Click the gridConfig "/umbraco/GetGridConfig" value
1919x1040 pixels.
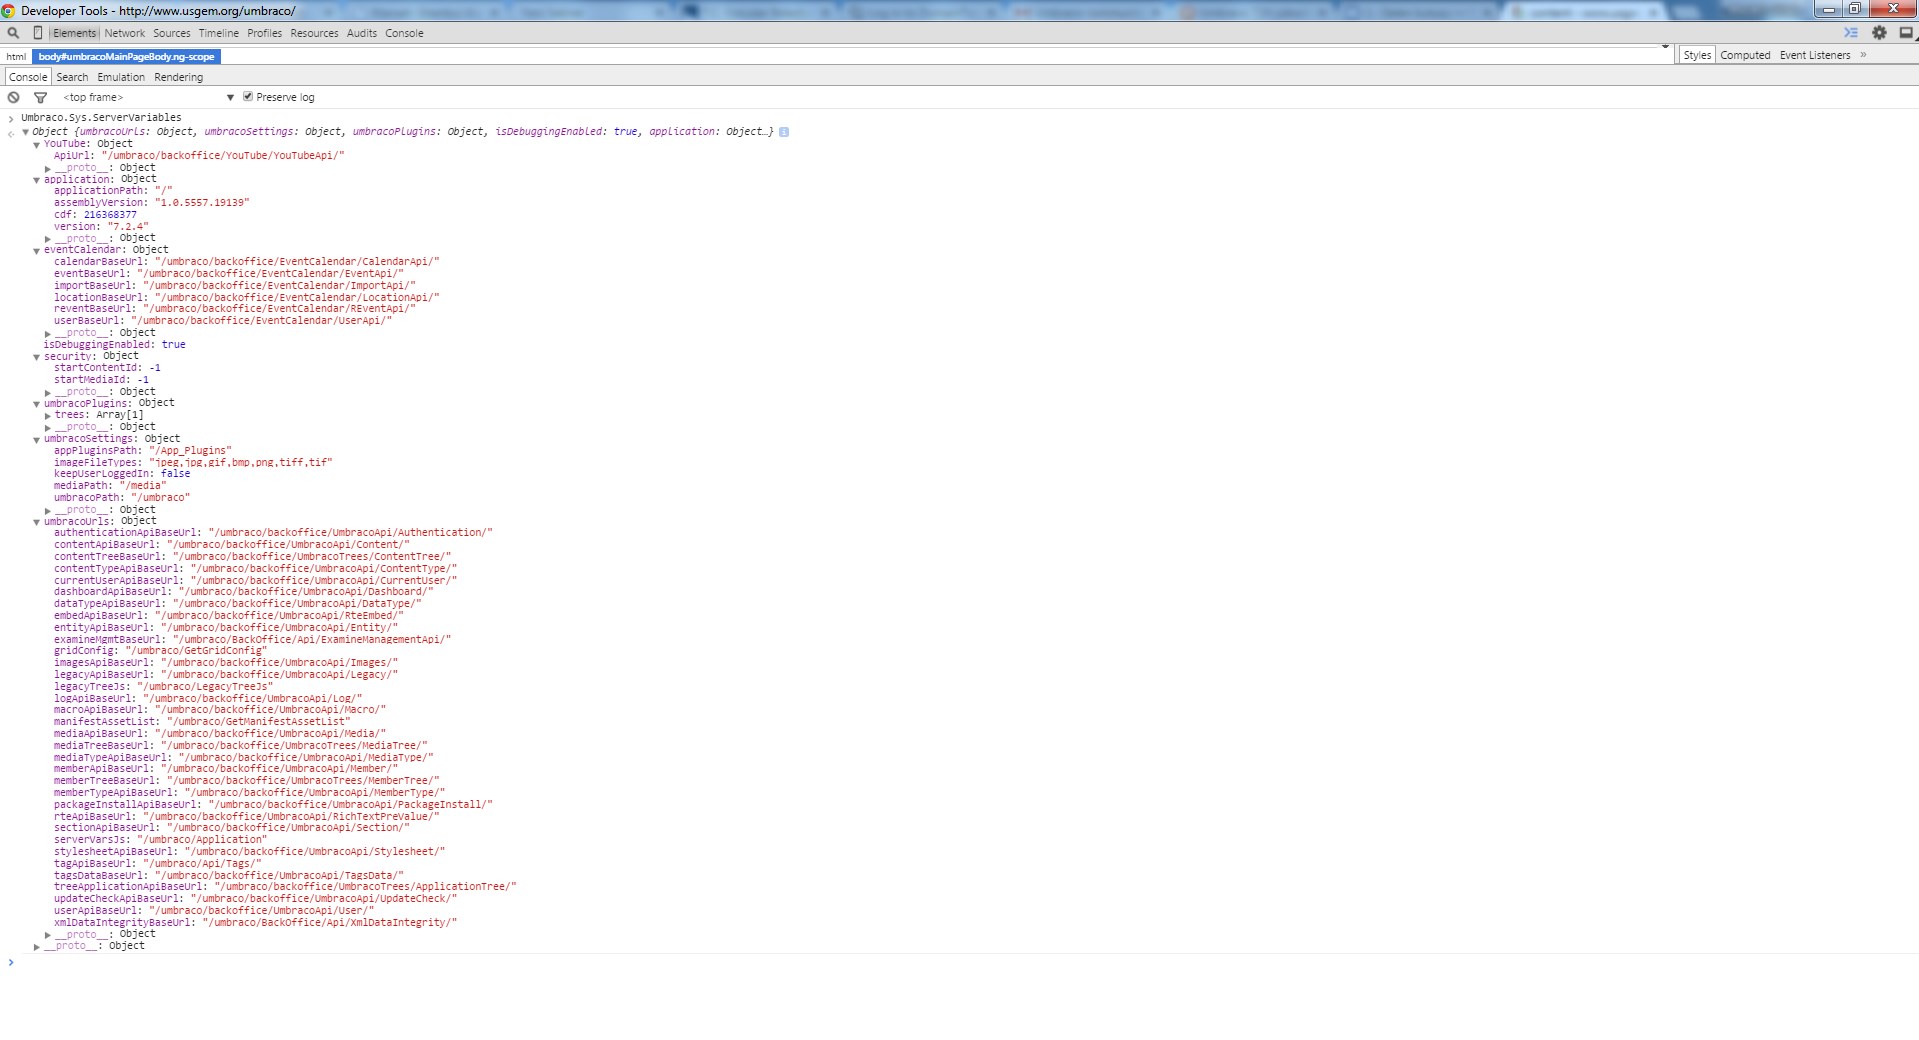(x=196, y=651)
